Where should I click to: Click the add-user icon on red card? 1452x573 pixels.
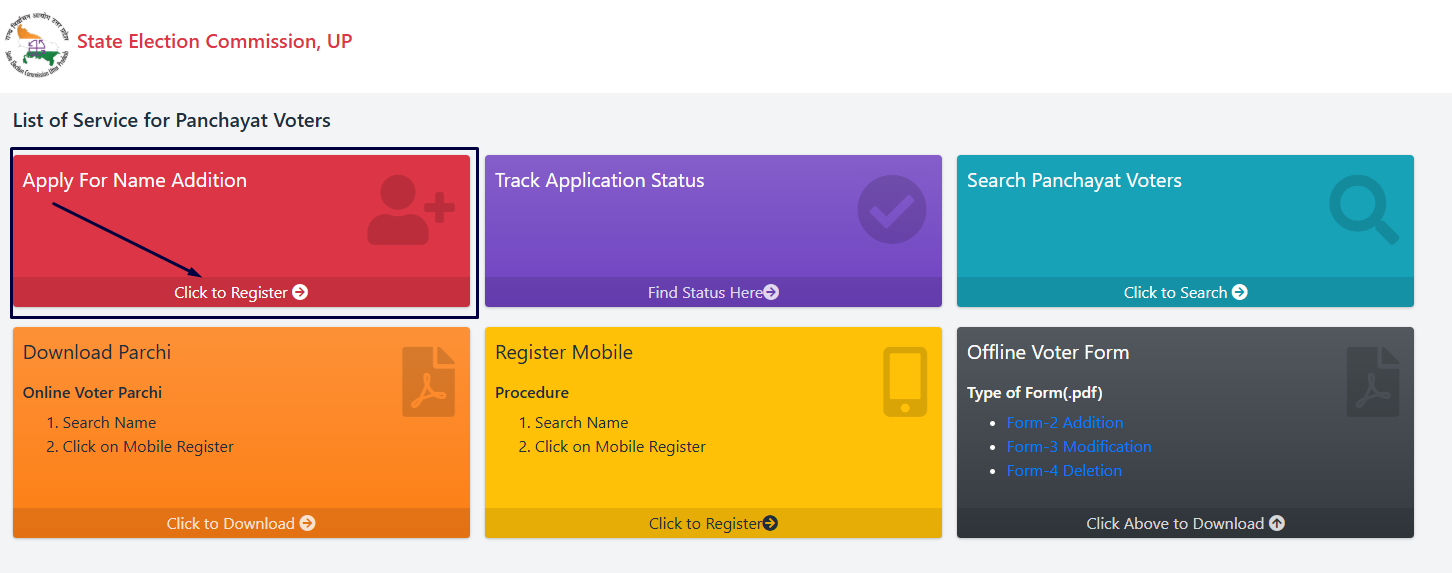(x=410, y=210)
